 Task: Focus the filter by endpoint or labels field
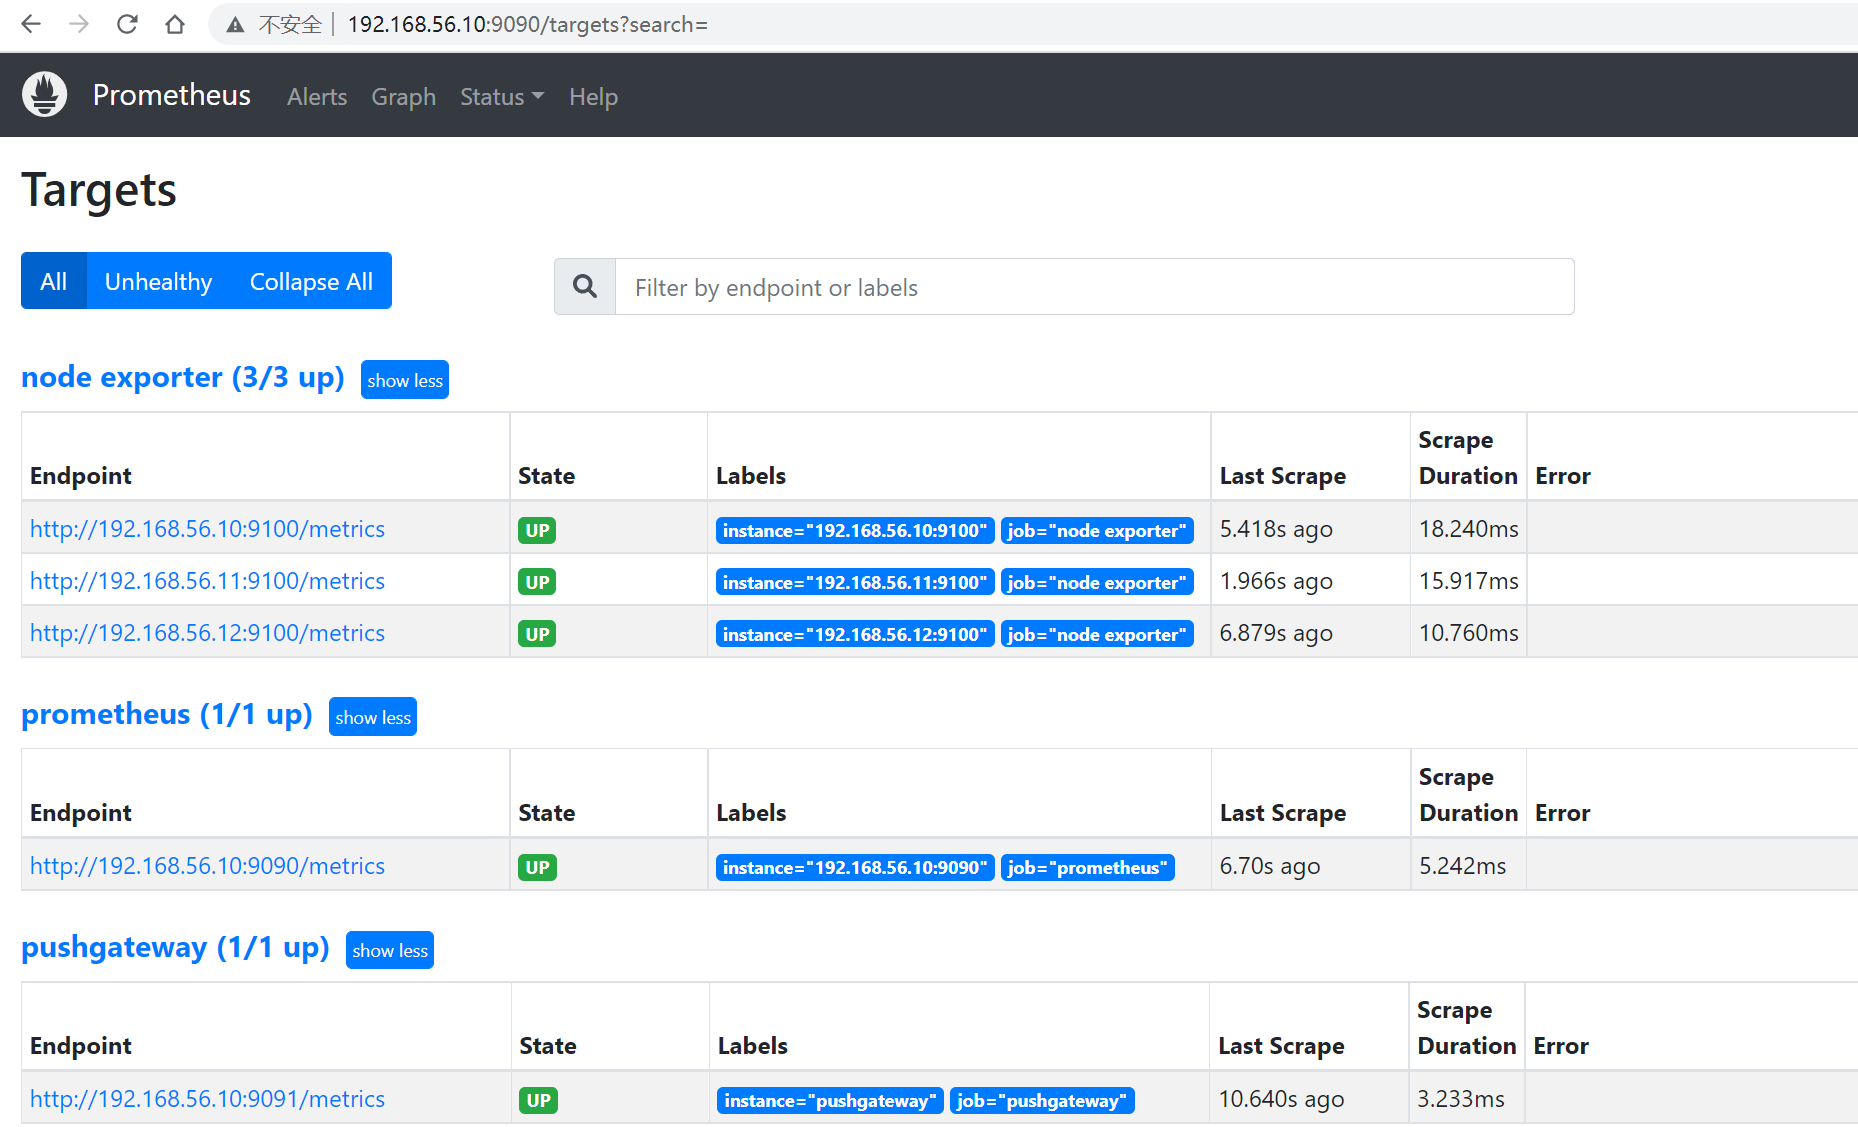pyautogui.click(x=1094, y=287)
